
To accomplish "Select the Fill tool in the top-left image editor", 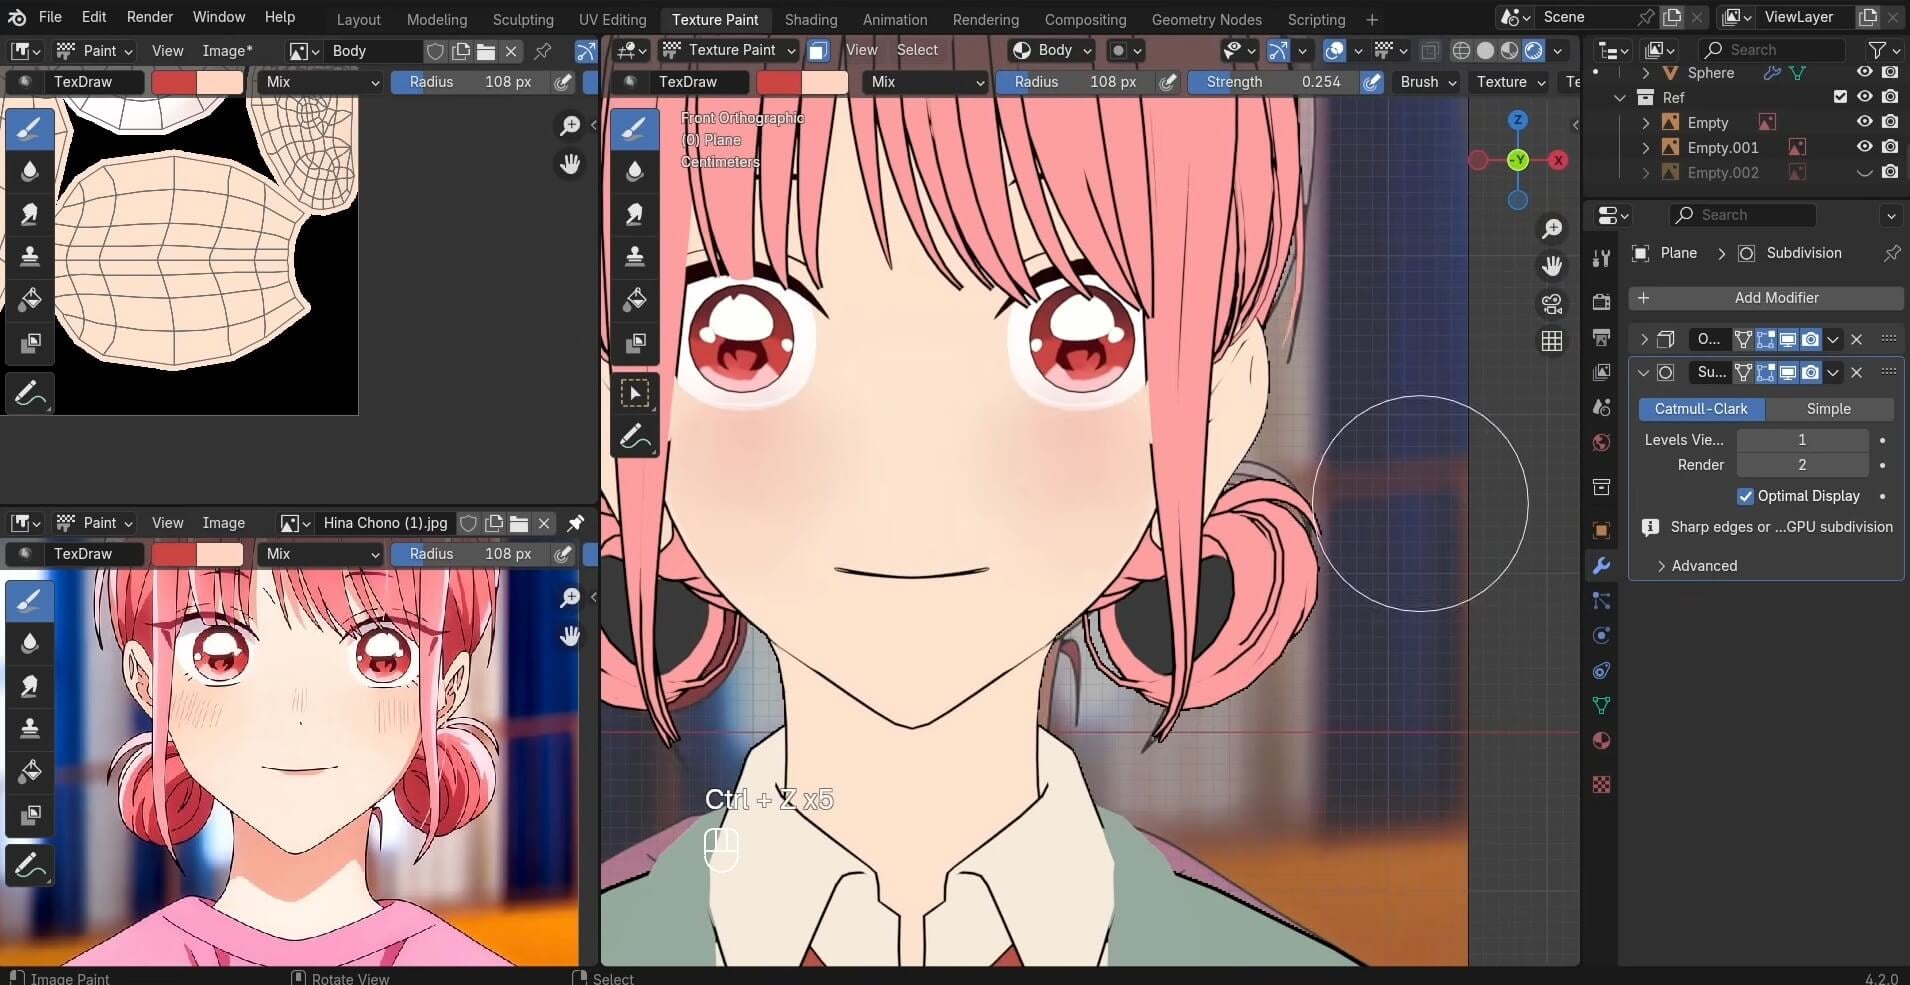I will click(30, 300).
